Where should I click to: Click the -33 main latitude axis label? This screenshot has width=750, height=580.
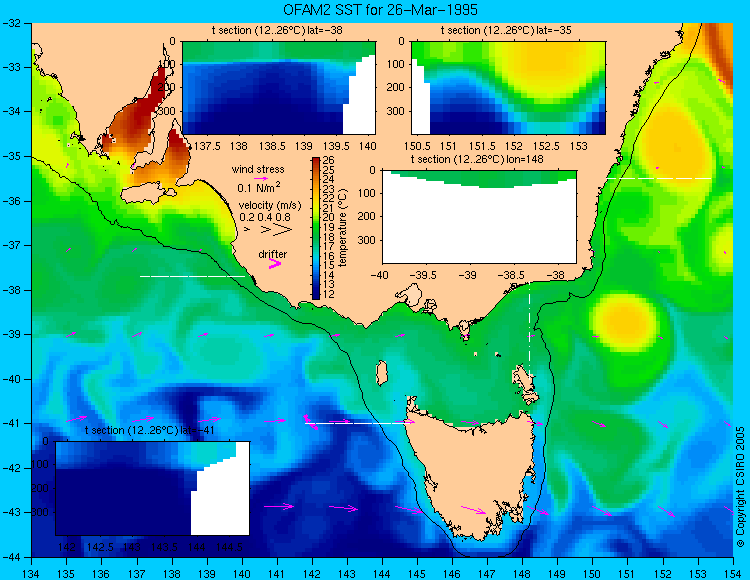[x=11, y=67]
